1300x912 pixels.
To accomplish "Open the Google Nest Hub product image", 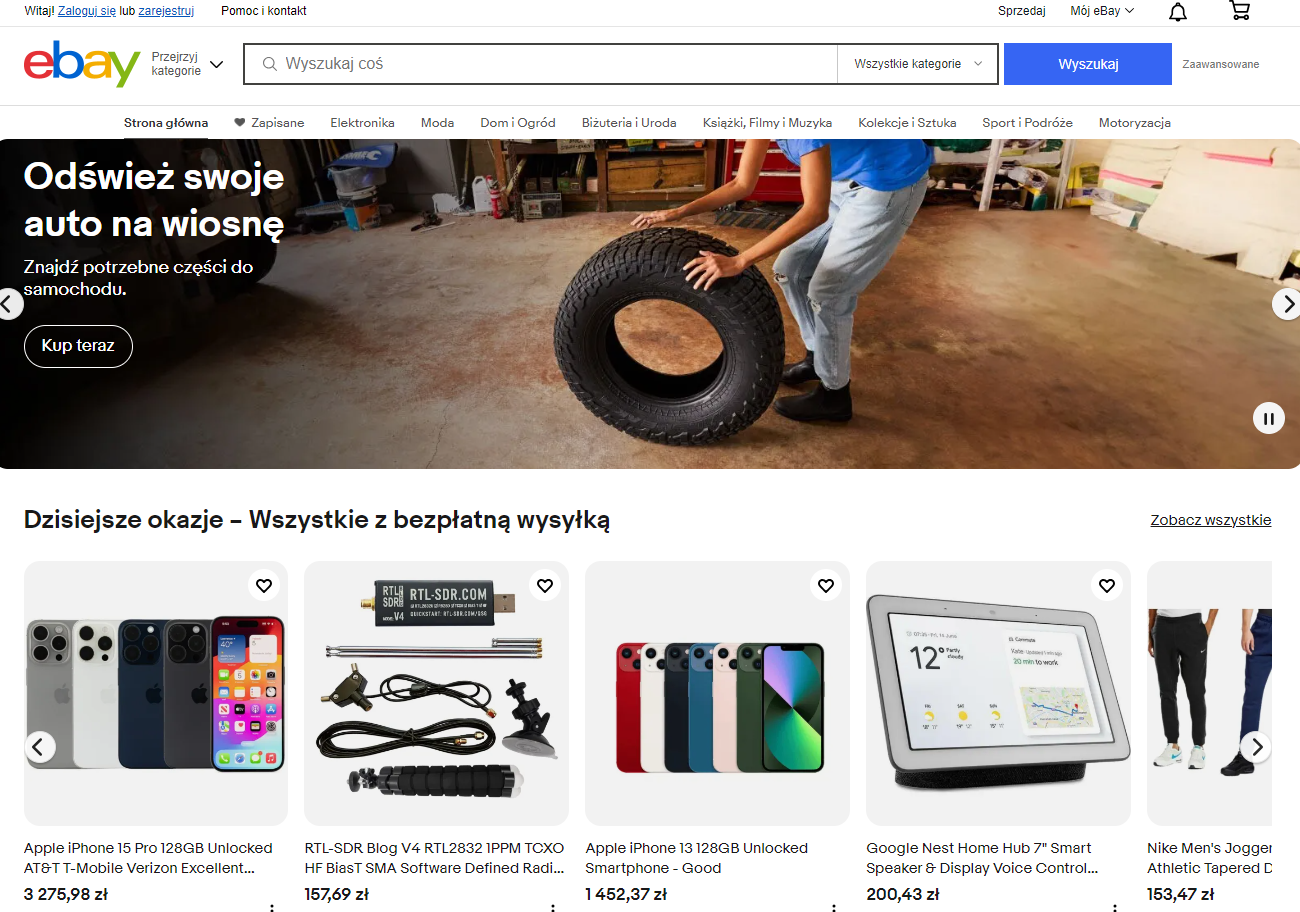I will coord(998,693).
